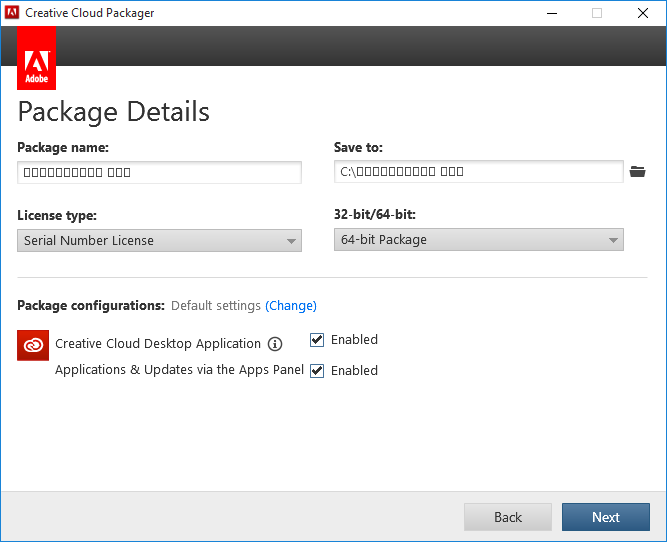This screenshot has width=667, height=542.
Task: Click into the Save to path field
Action: (478, 171)
